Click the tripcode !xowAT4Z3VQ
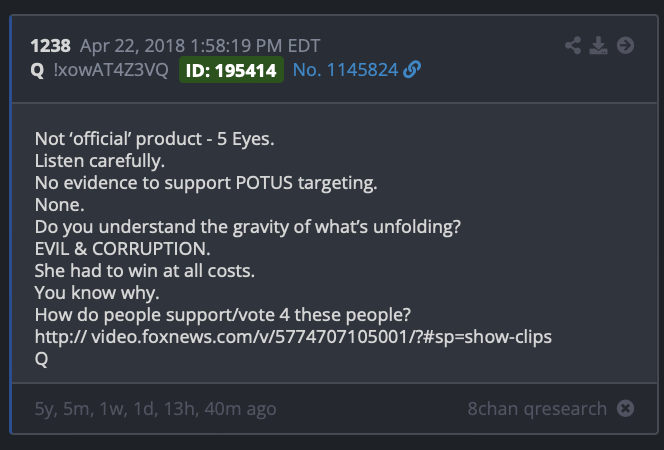Screen dimensions: 664x450 click(x=111, y=70)
